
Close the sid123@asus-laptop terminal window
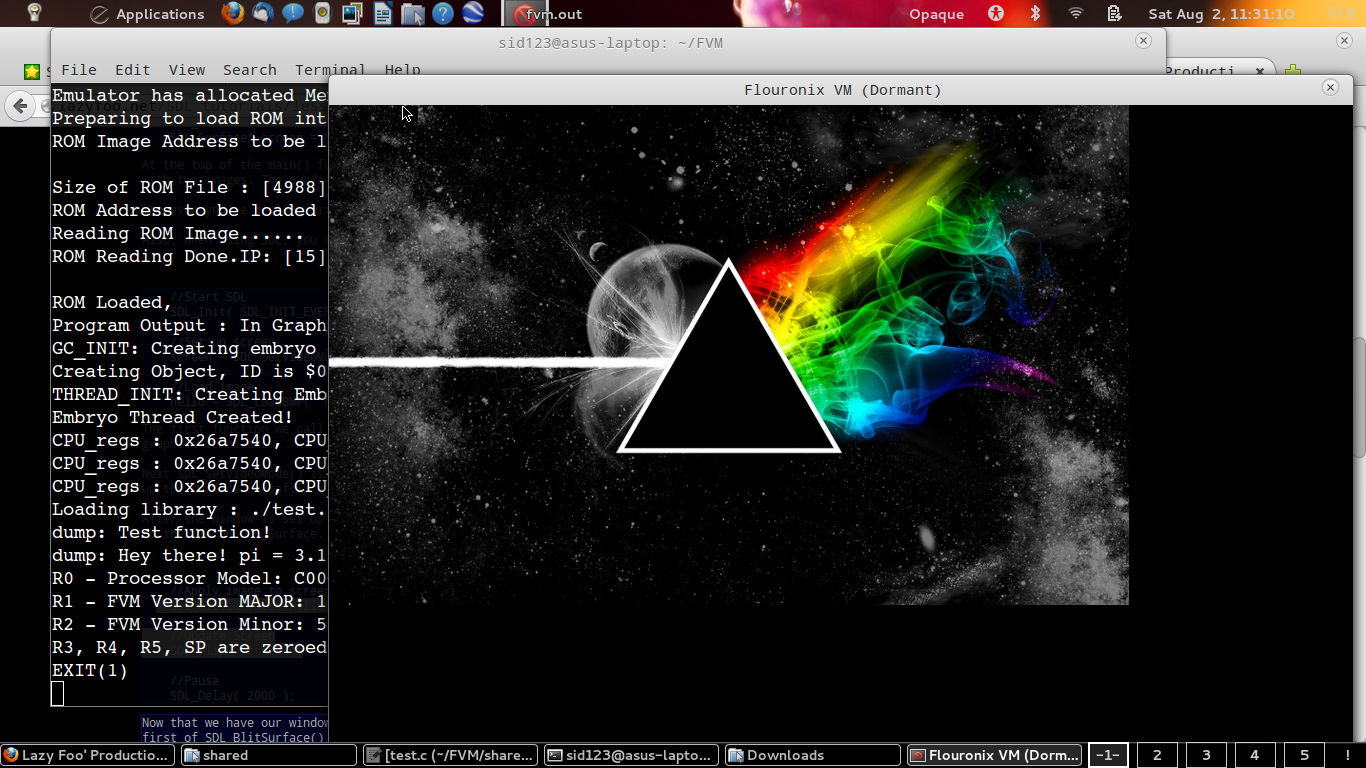pos(1143,41)
